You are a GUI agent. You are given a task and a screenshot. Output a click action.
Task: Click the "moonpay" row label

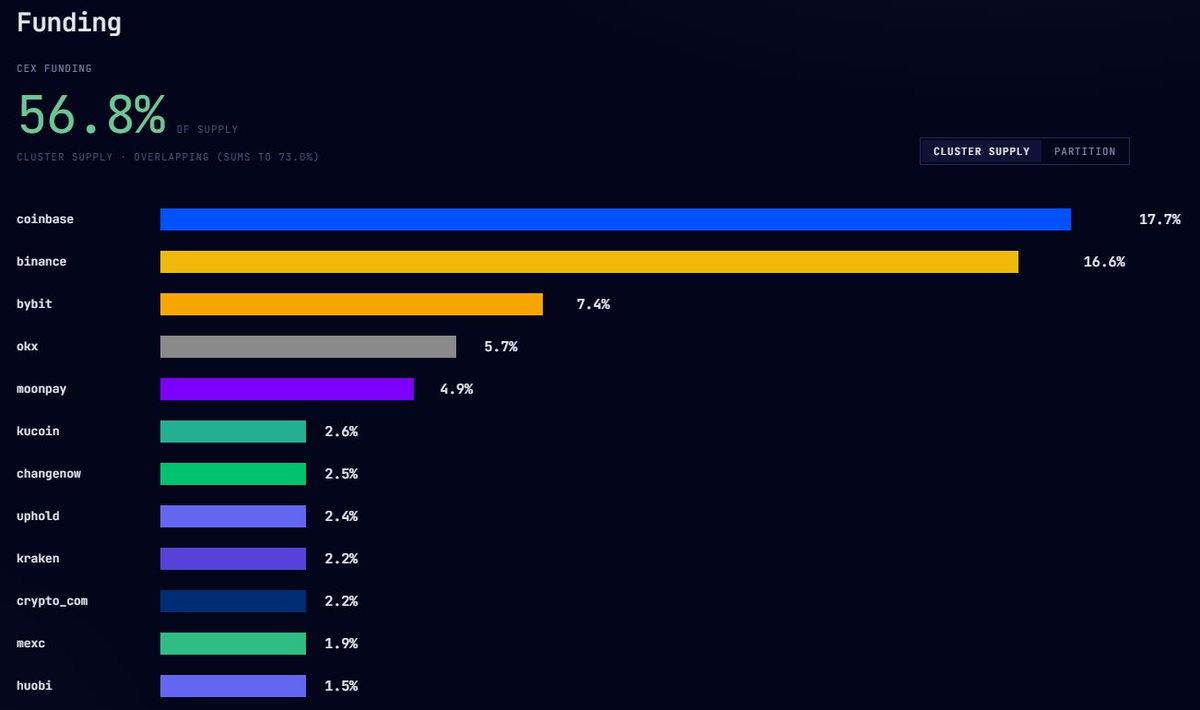click(x=42, y=389)
